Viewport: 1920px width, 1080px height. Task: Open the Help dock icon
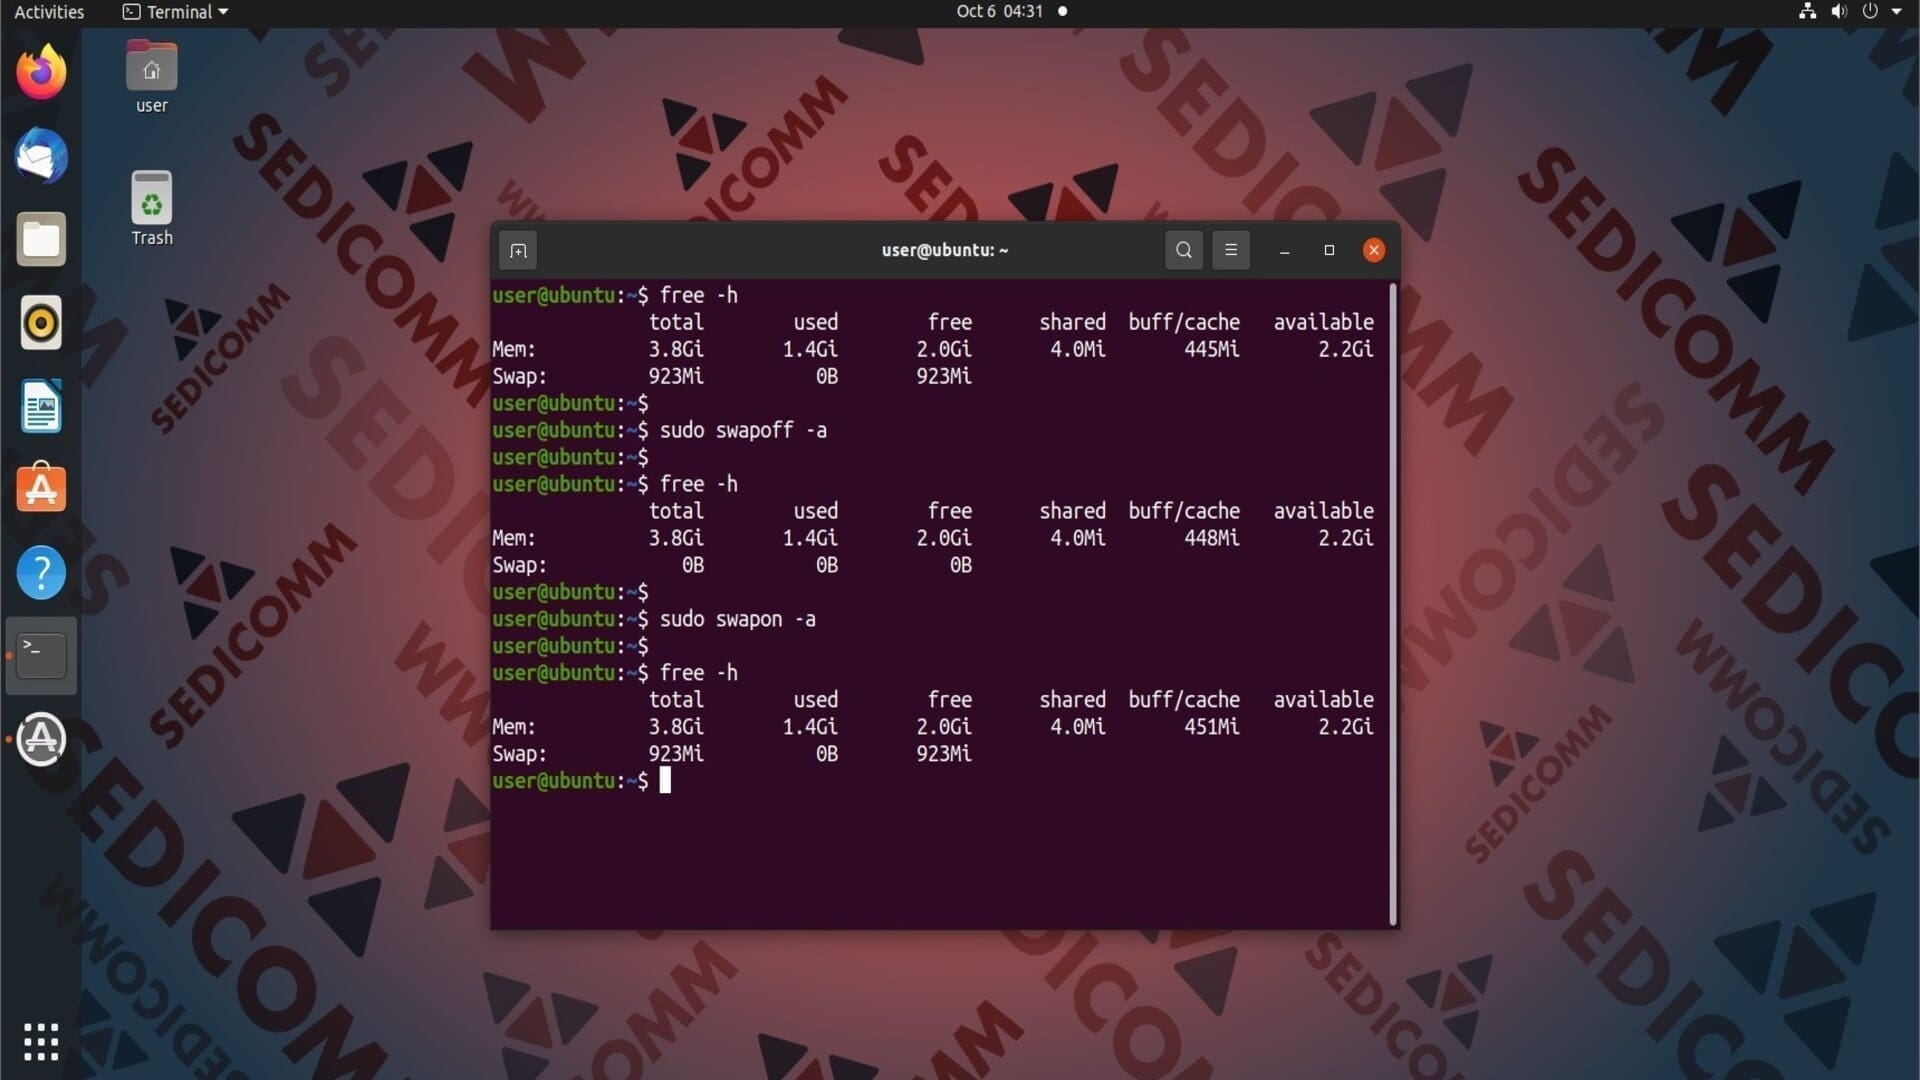tap(41, 573)
